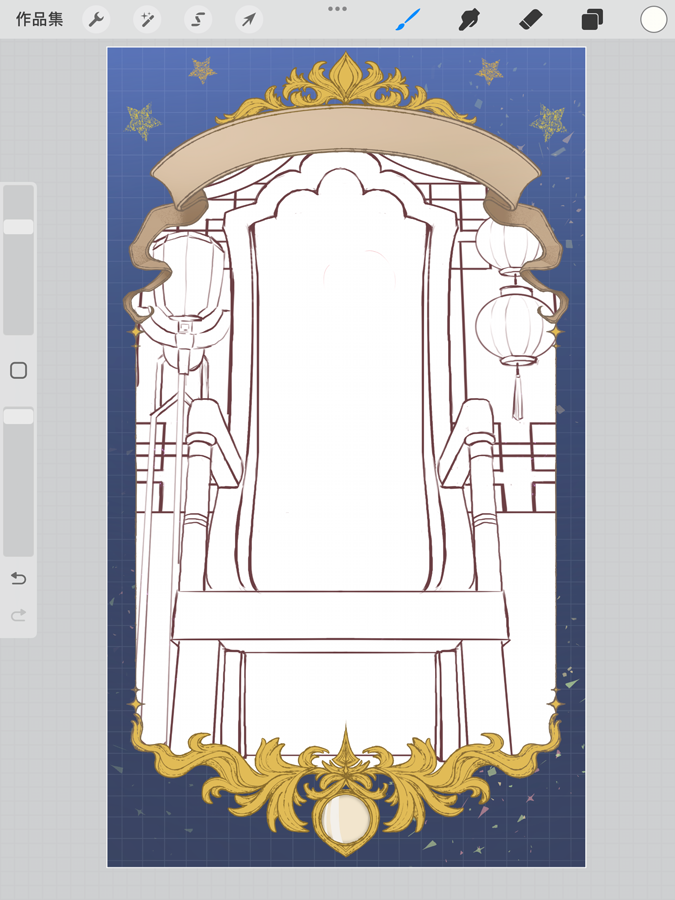
Task: Activate the Selection tool
Action: (x=198, y=20)
